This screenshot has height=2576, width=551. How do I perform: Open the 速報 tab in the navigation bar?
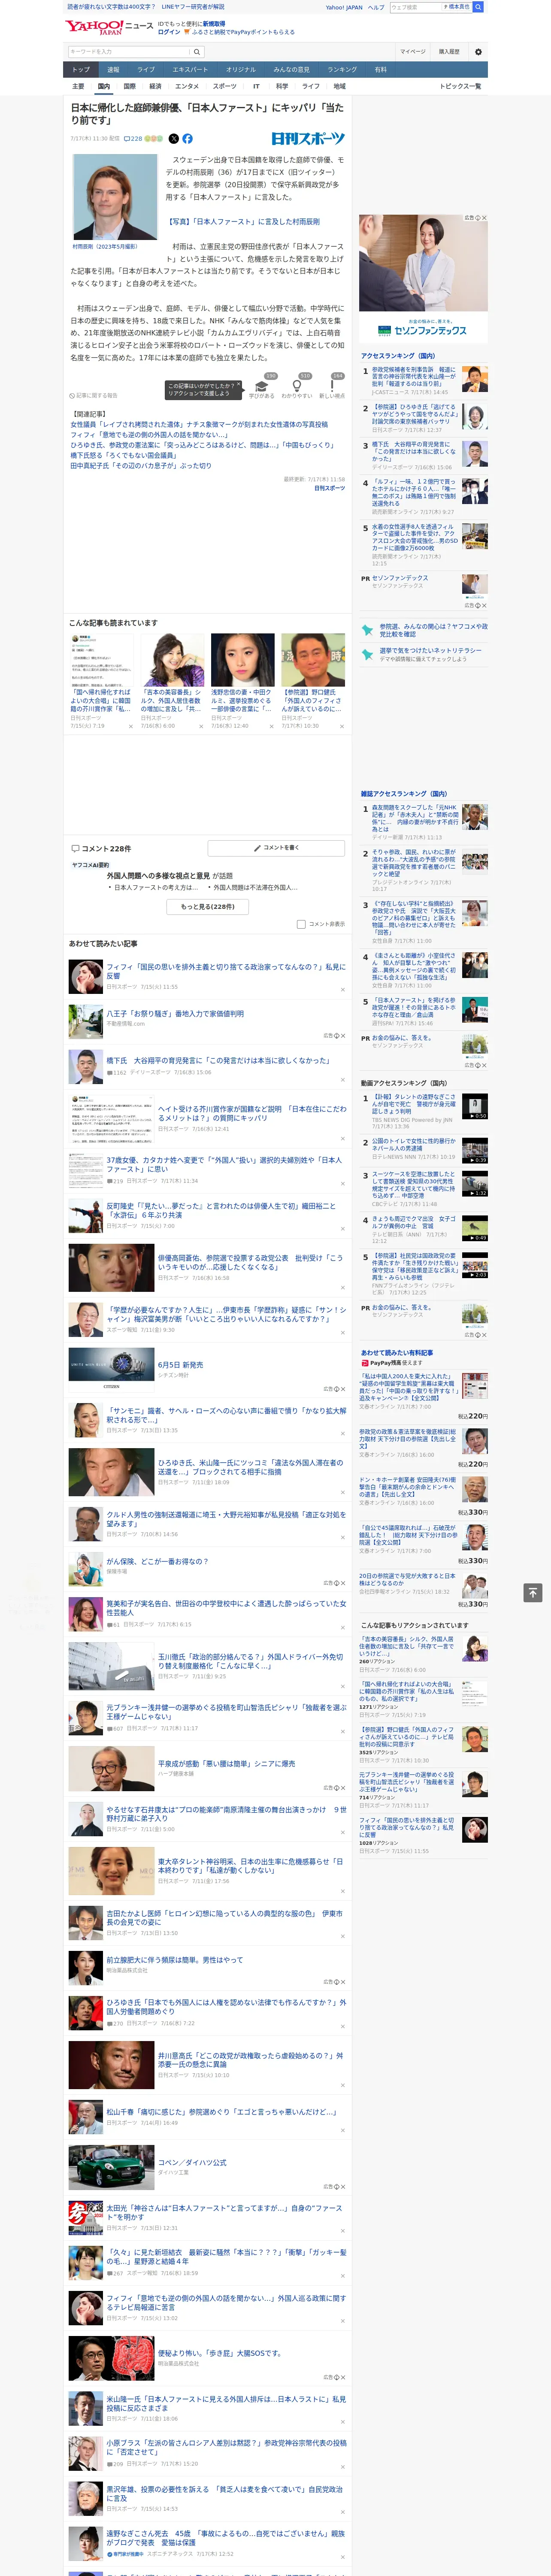[113, 70]
